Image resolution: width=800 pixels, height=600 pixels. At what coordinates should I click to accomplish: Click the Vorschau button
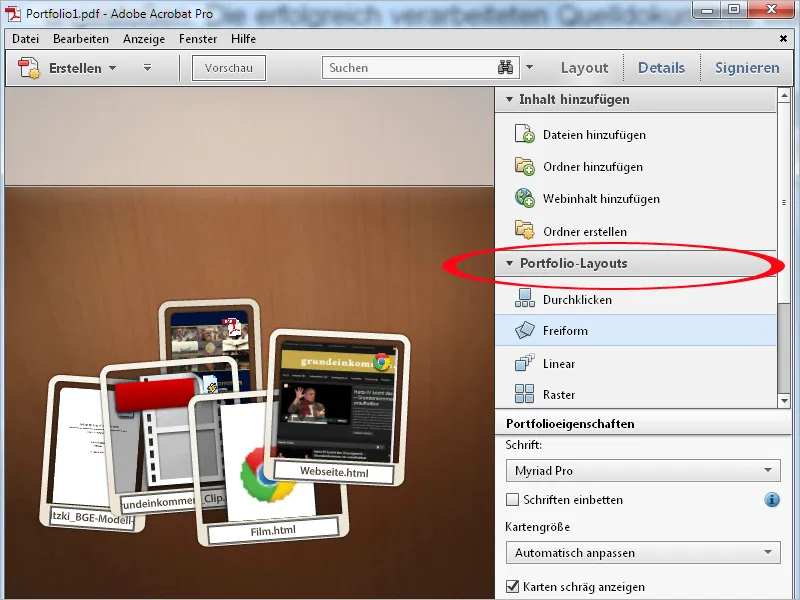click(x=229, y=68)
